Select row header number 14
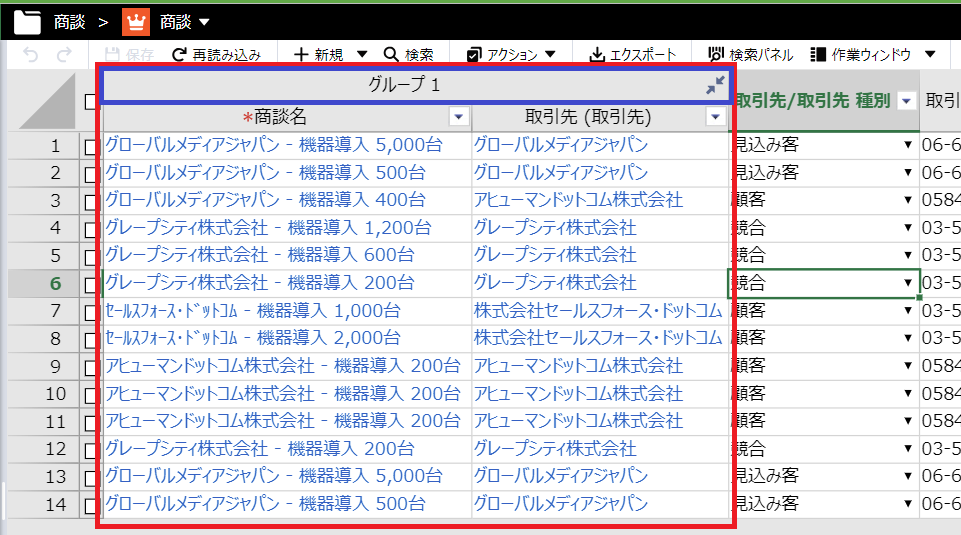961x535 pixels. pos(55,504)
